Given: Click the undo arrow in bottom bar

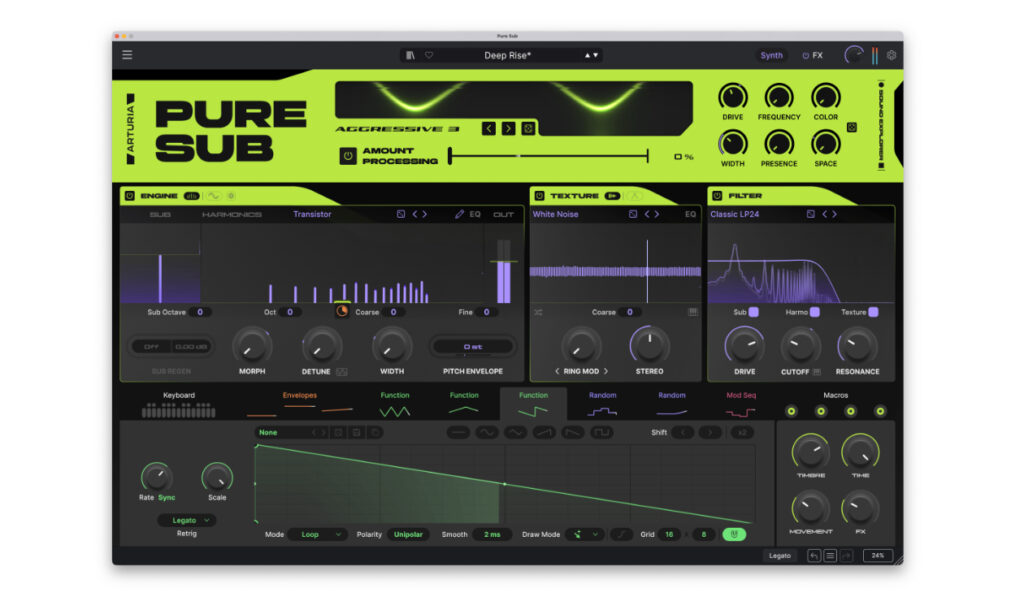Looking at the screenshot, I should coord(814,556).
